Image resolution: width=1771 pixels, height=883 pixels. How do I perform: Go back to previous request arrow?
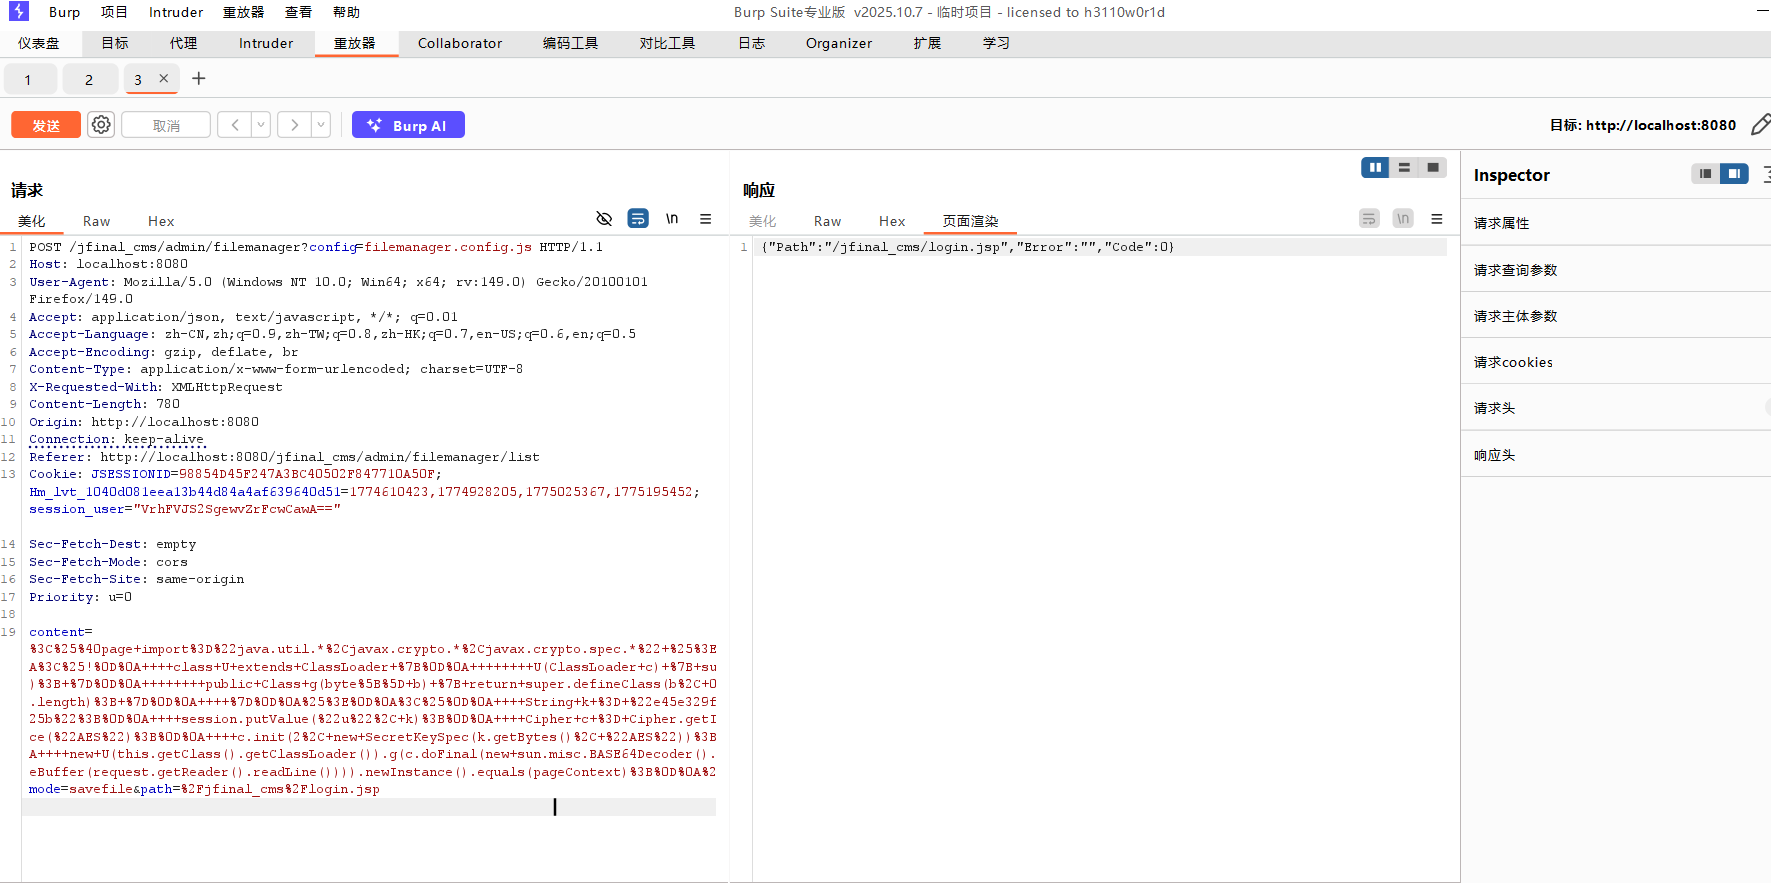coord(235,125)
